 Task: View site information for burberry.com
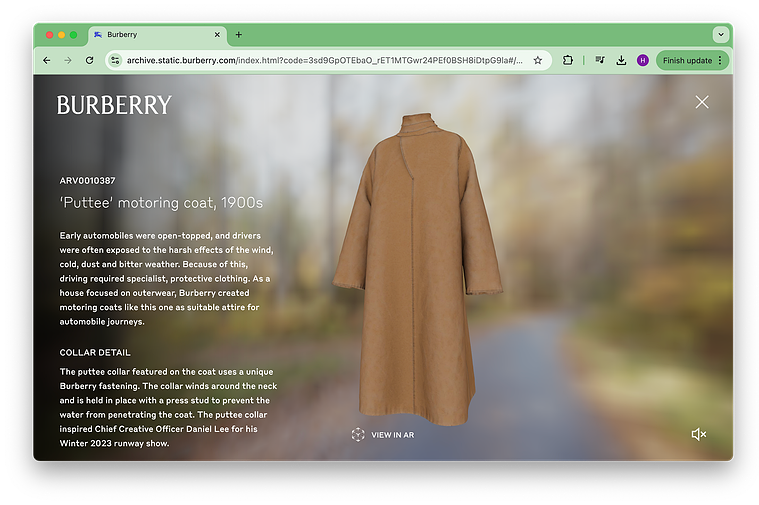pyautogui.click(x=115, y=61)
